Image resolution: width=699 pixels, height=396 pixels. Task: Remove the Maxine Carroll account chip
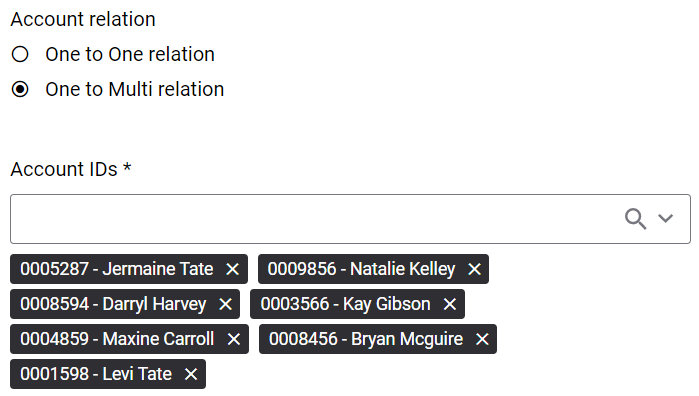click(234, 339)
